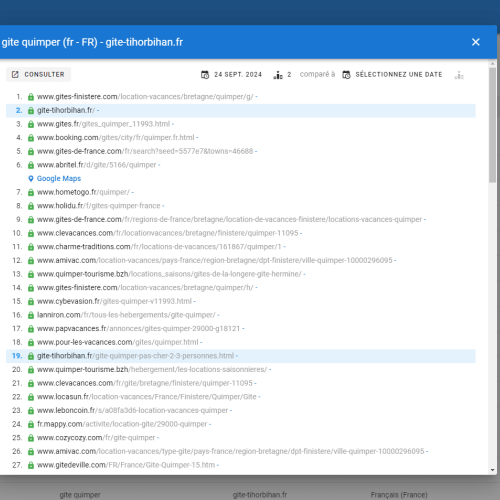Open the Google Maps result link
The image size is (500, 500).
point(59,179)
